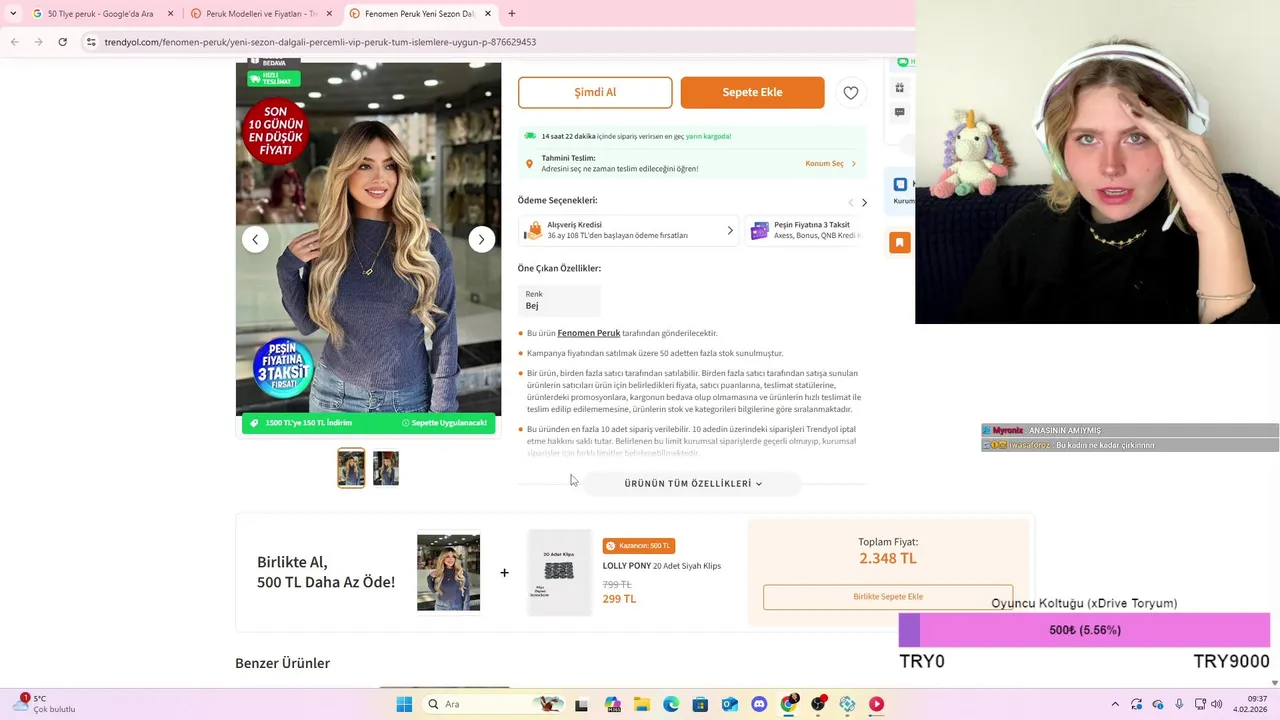The width and height of the screenshot is (1280, 720).
Task: Close the '50 Tlye peruk' Google tab
Action: (170, 14)
